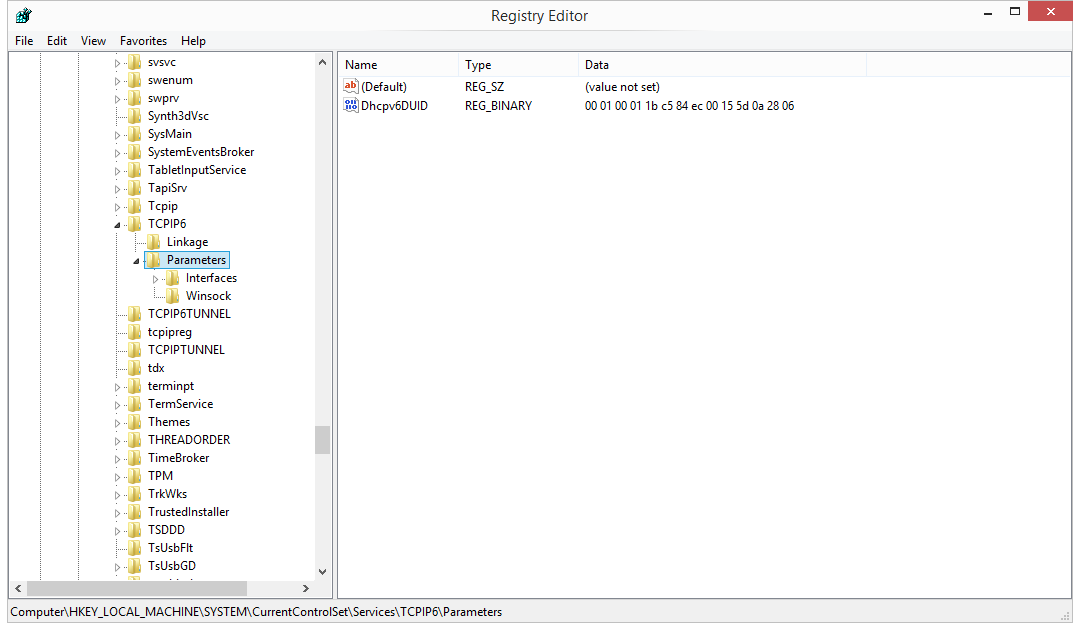The image size is (1080, 630).
Task: Click the ab icon next to (Default)
Action: pyautogui.click(x=351, y=87)
